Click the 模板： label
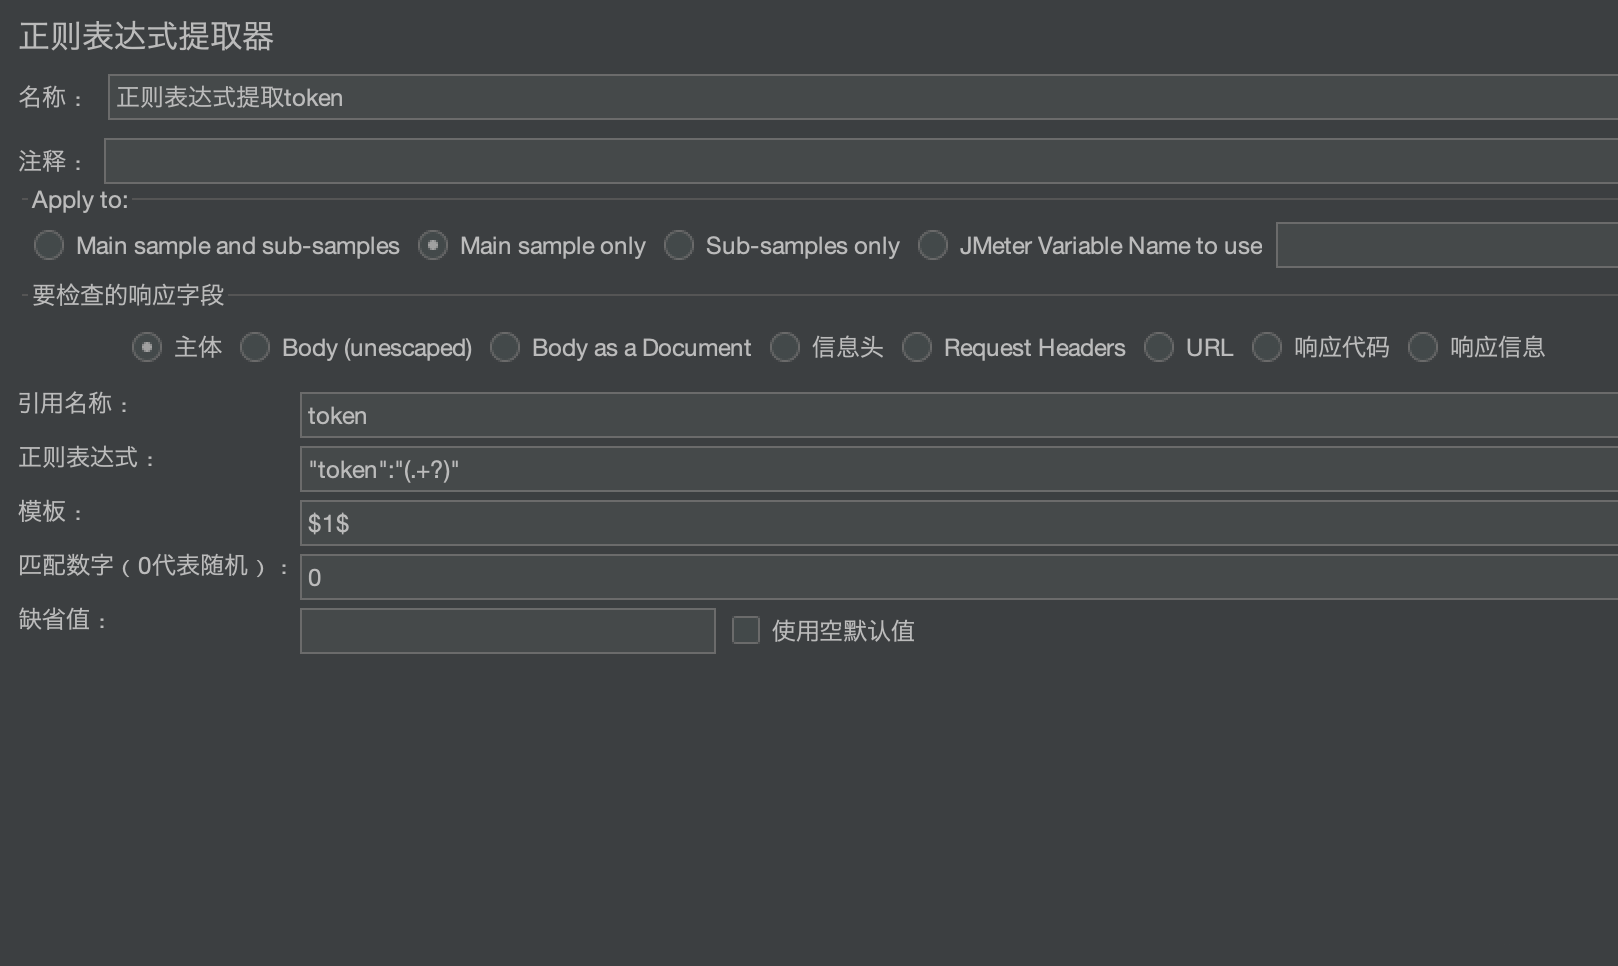1618x966 pixels. point(51,512)
